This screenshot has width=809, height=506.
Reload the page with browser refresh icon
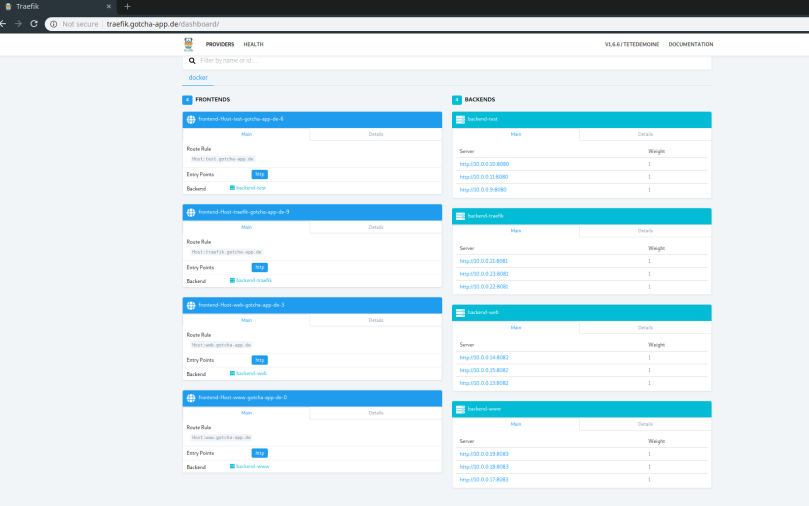(x=34, y=24)
